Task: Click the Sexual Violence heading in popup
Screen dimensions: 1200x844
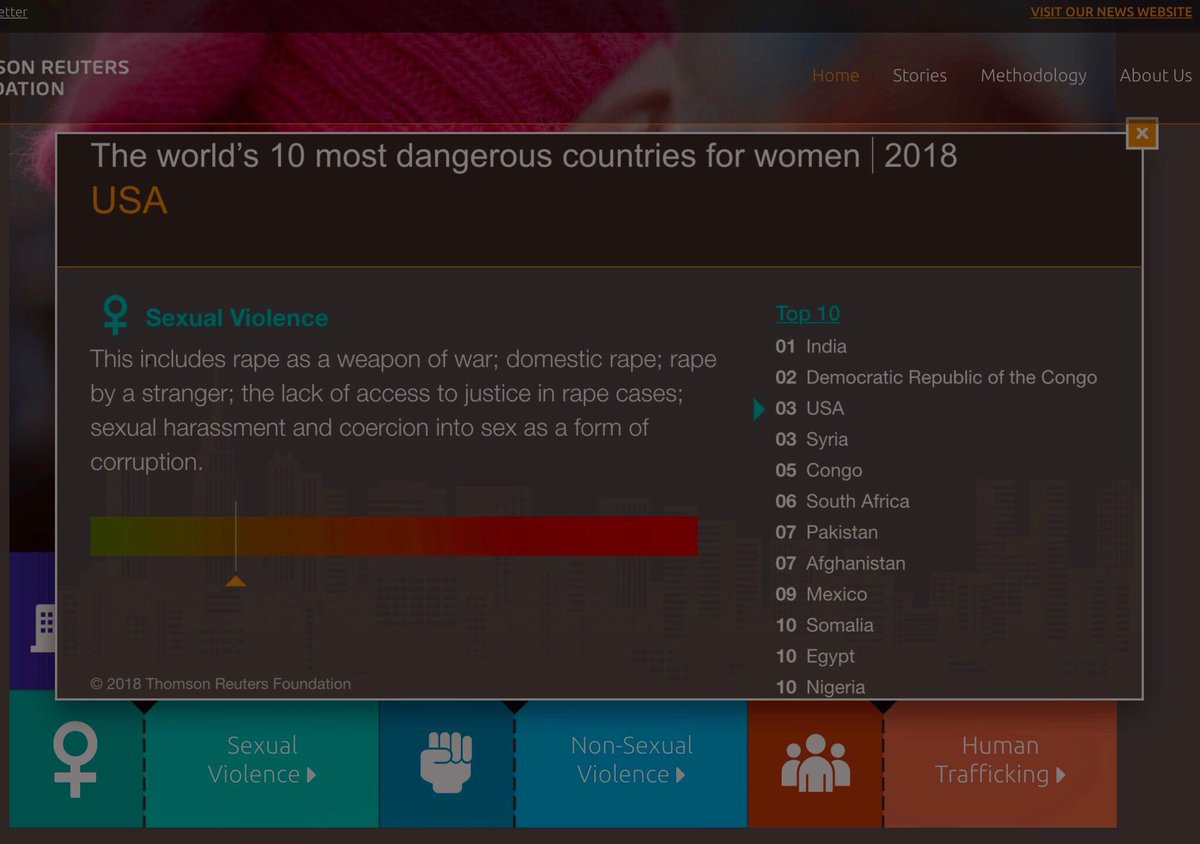Action: (x=237, y=318)
